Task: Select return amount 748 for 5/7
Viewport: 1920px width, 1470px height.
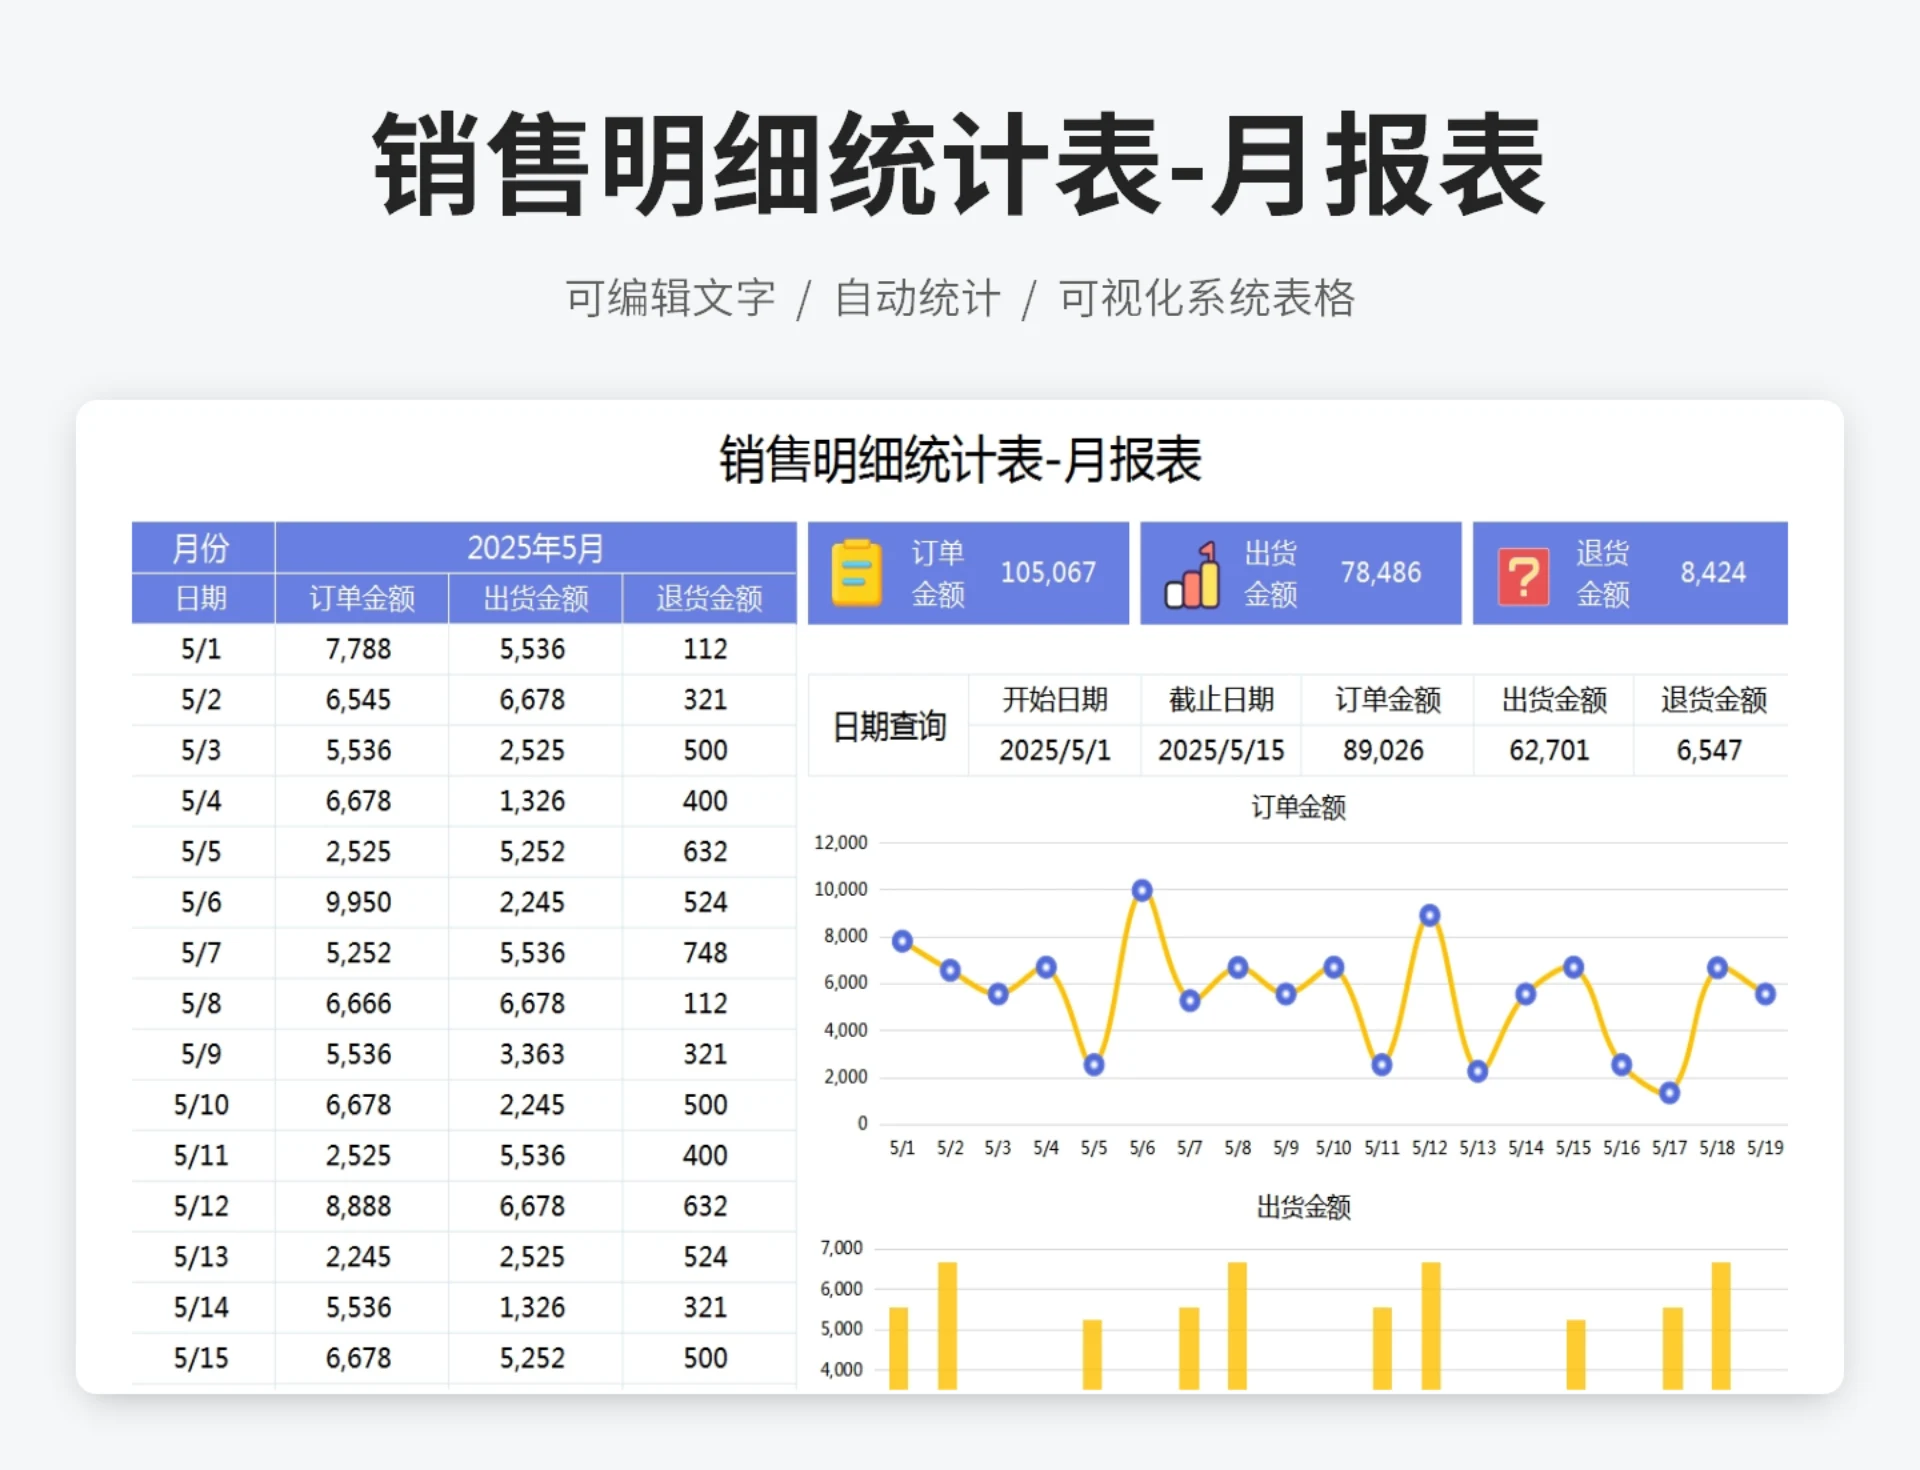Action: tap(709, 952)
